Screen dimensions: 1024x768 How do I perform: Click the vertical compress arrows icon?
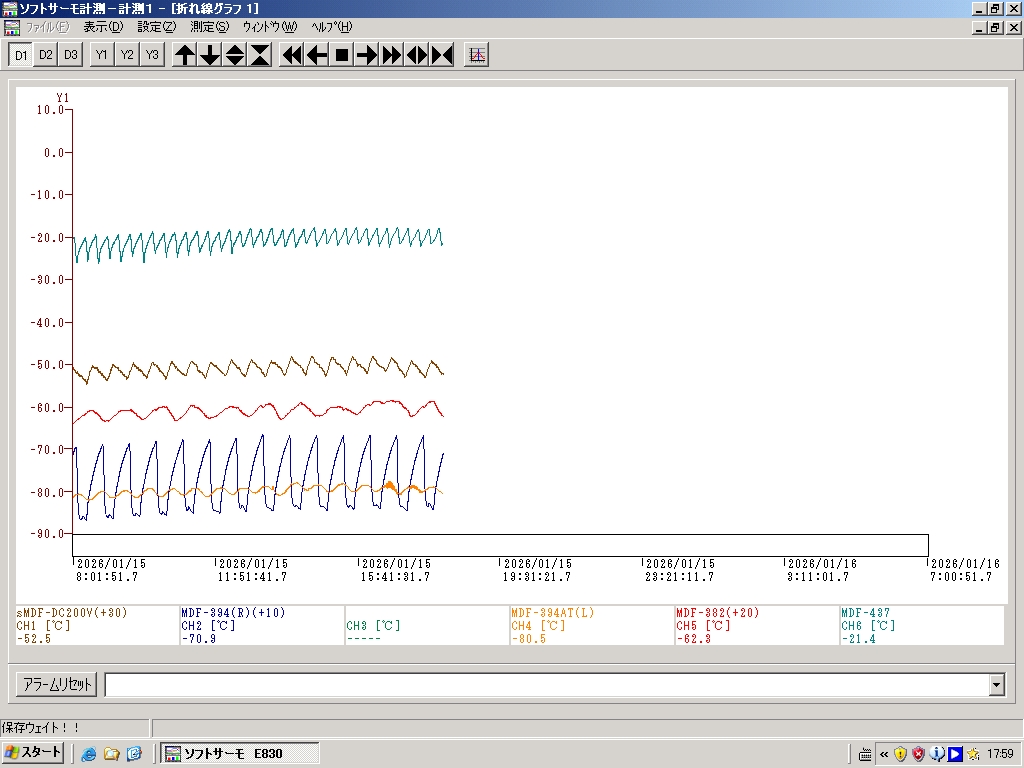(260, 55)
